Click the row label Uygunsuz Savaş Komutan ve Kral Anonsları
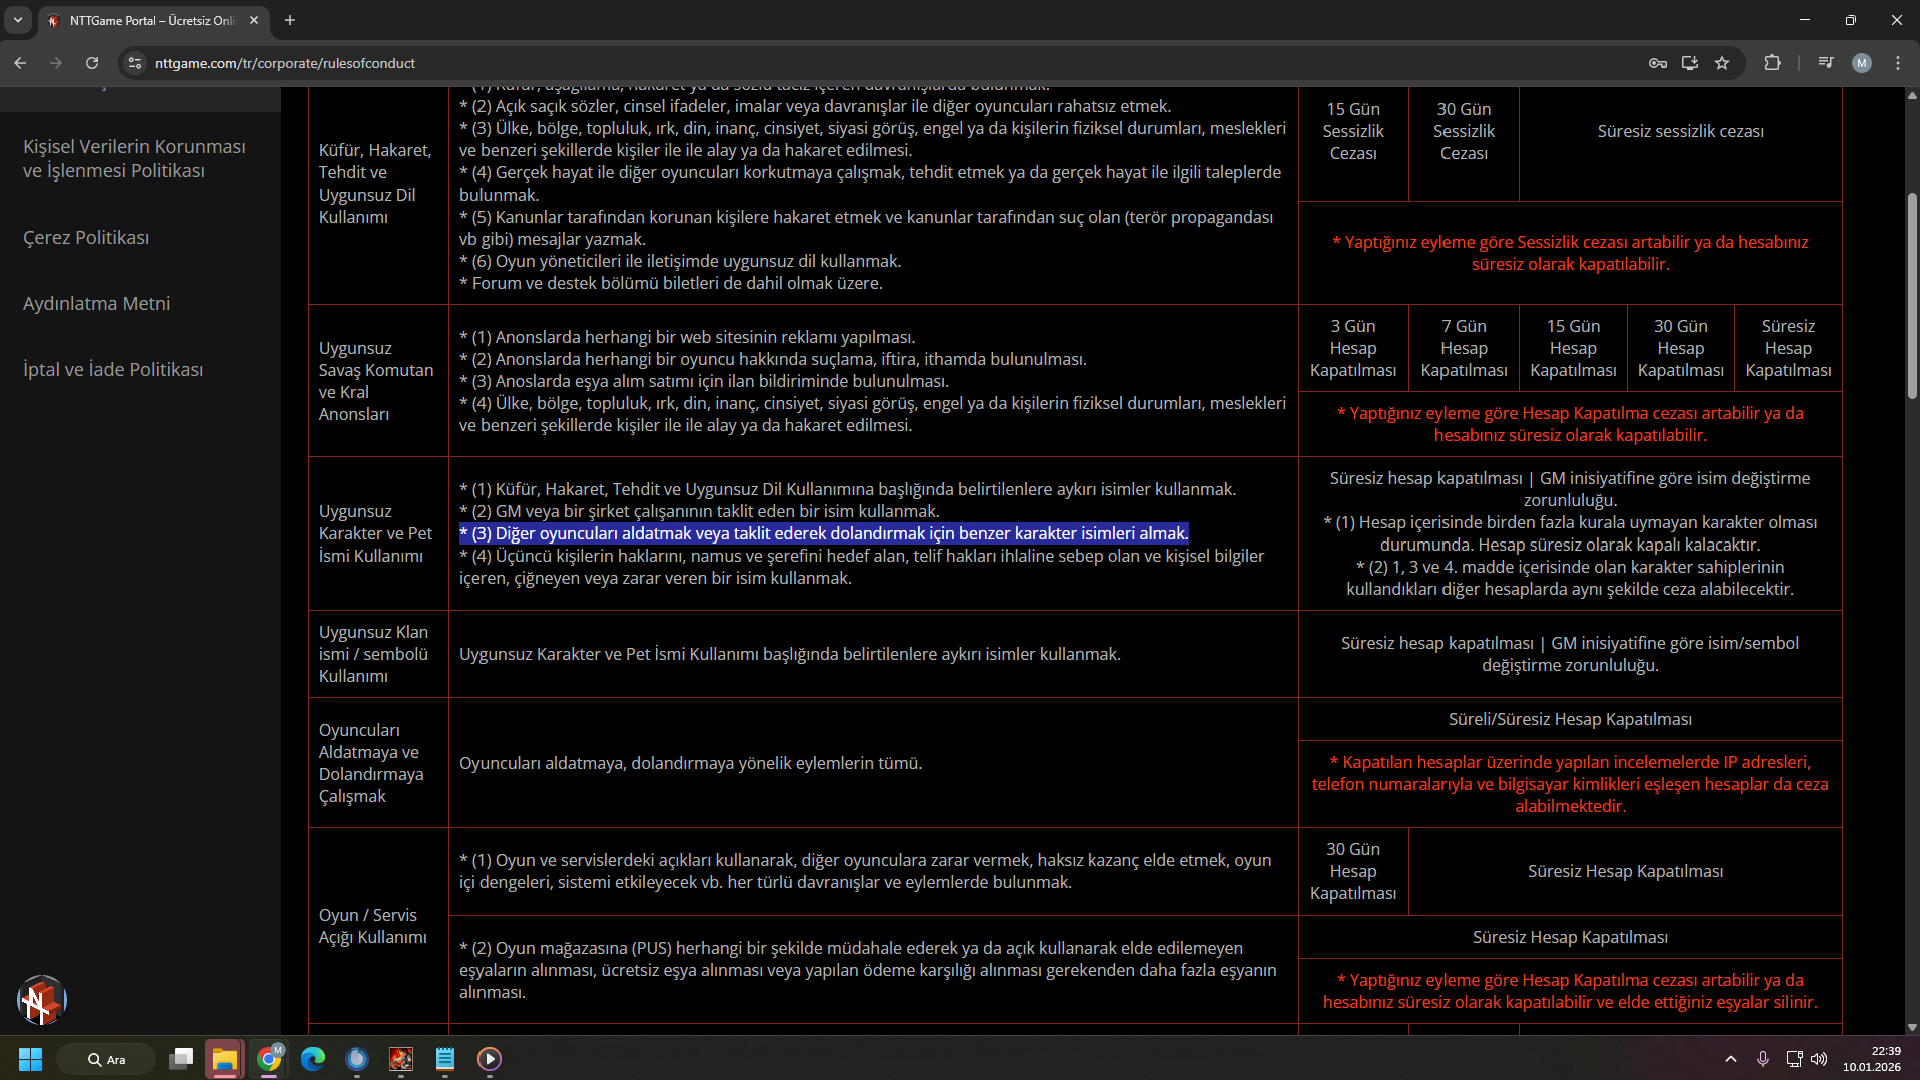This screenshot has height=1080, width=1920. [376, 381]
